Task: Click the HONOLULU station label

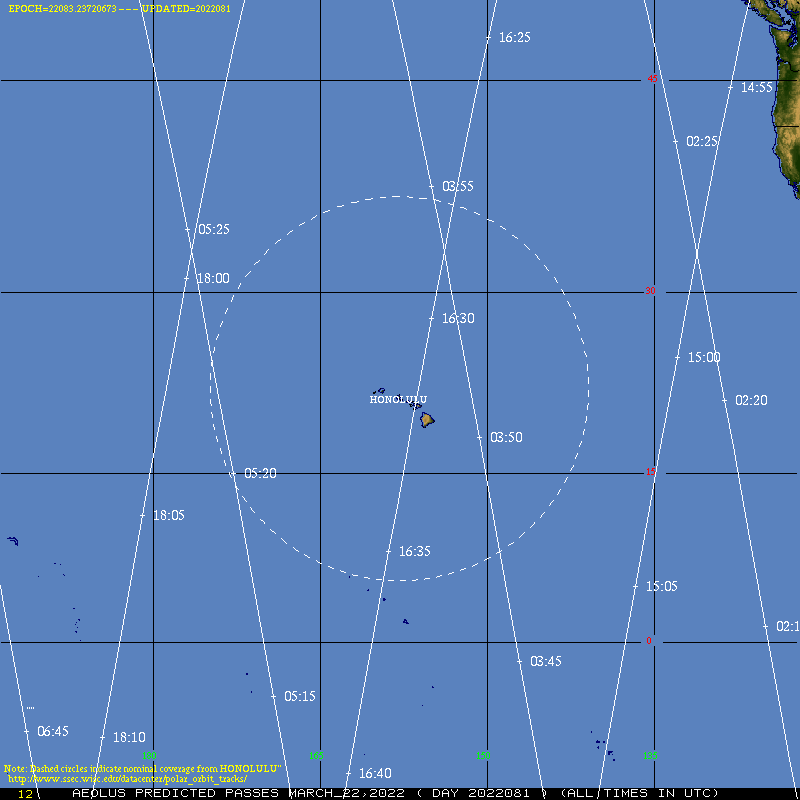Action: point(398,399)
